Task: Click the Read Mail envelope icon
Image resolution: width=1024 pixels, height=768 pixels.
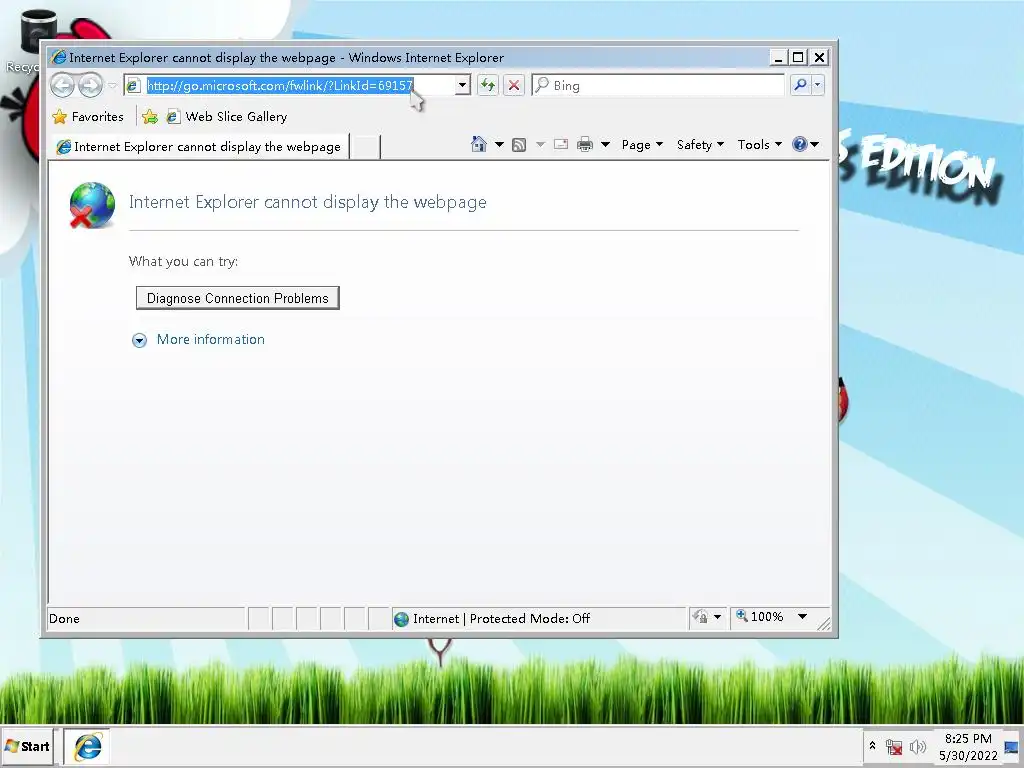Action: (560, 144)
